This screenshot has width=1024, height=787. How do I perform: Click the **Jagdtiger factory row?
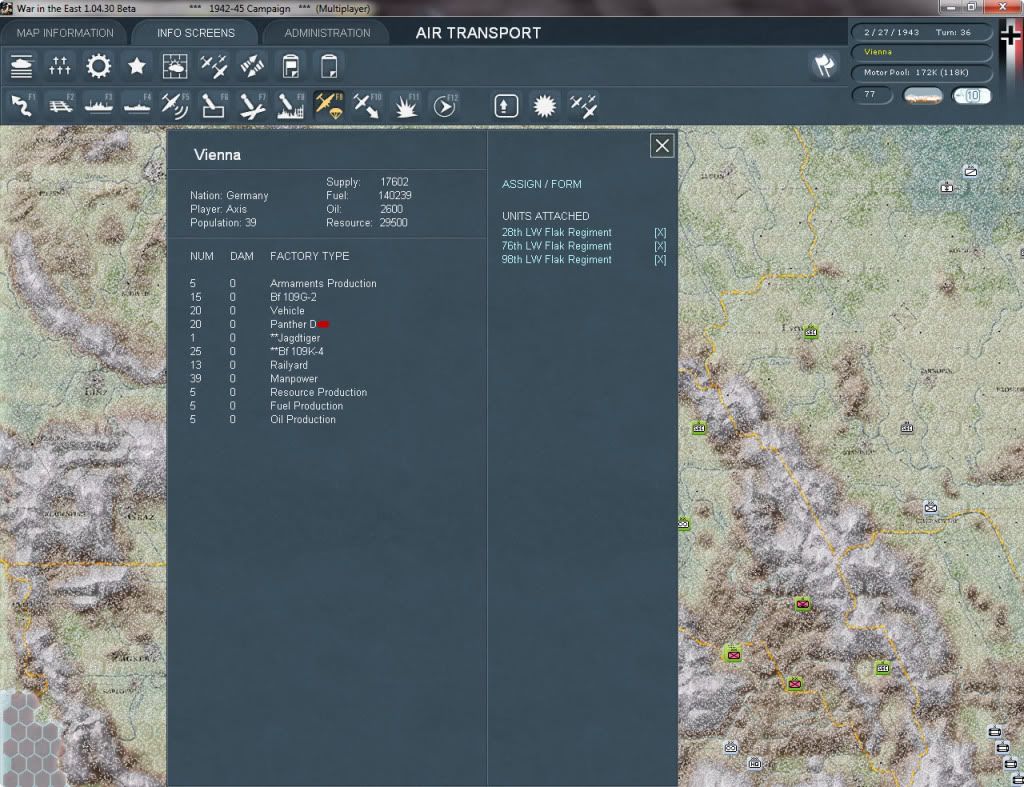click(x=255, y=338)
